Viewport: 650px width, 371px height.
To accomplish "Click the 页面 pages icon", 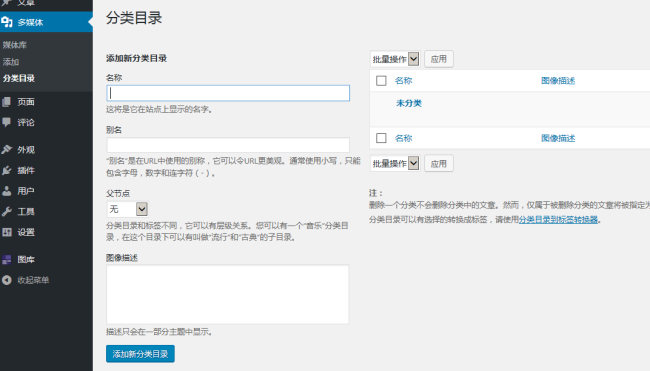I will tap(6, 102).
